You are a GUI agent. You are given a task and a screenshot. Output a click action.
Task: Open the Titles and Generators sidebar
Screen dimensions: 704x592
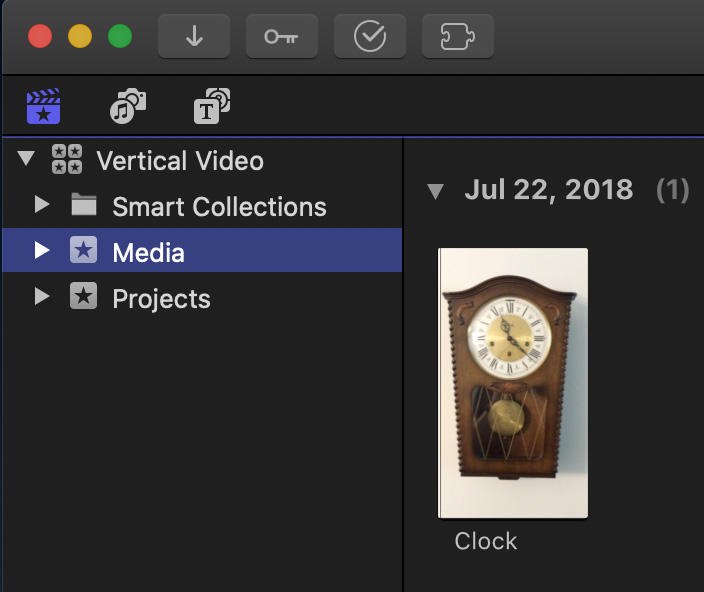coord(211,107)
